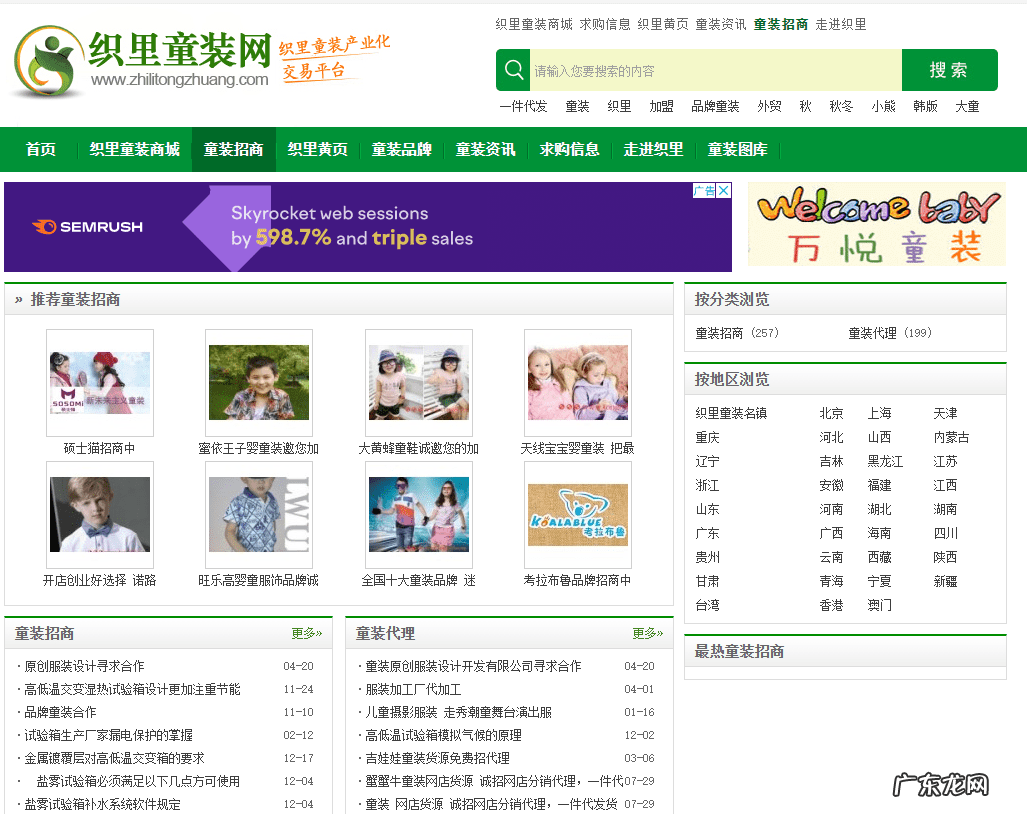Click 更多» in the 童装代理 section
Image resolution: width=1027 pixels, height=814 pixels.
(647, 634)
